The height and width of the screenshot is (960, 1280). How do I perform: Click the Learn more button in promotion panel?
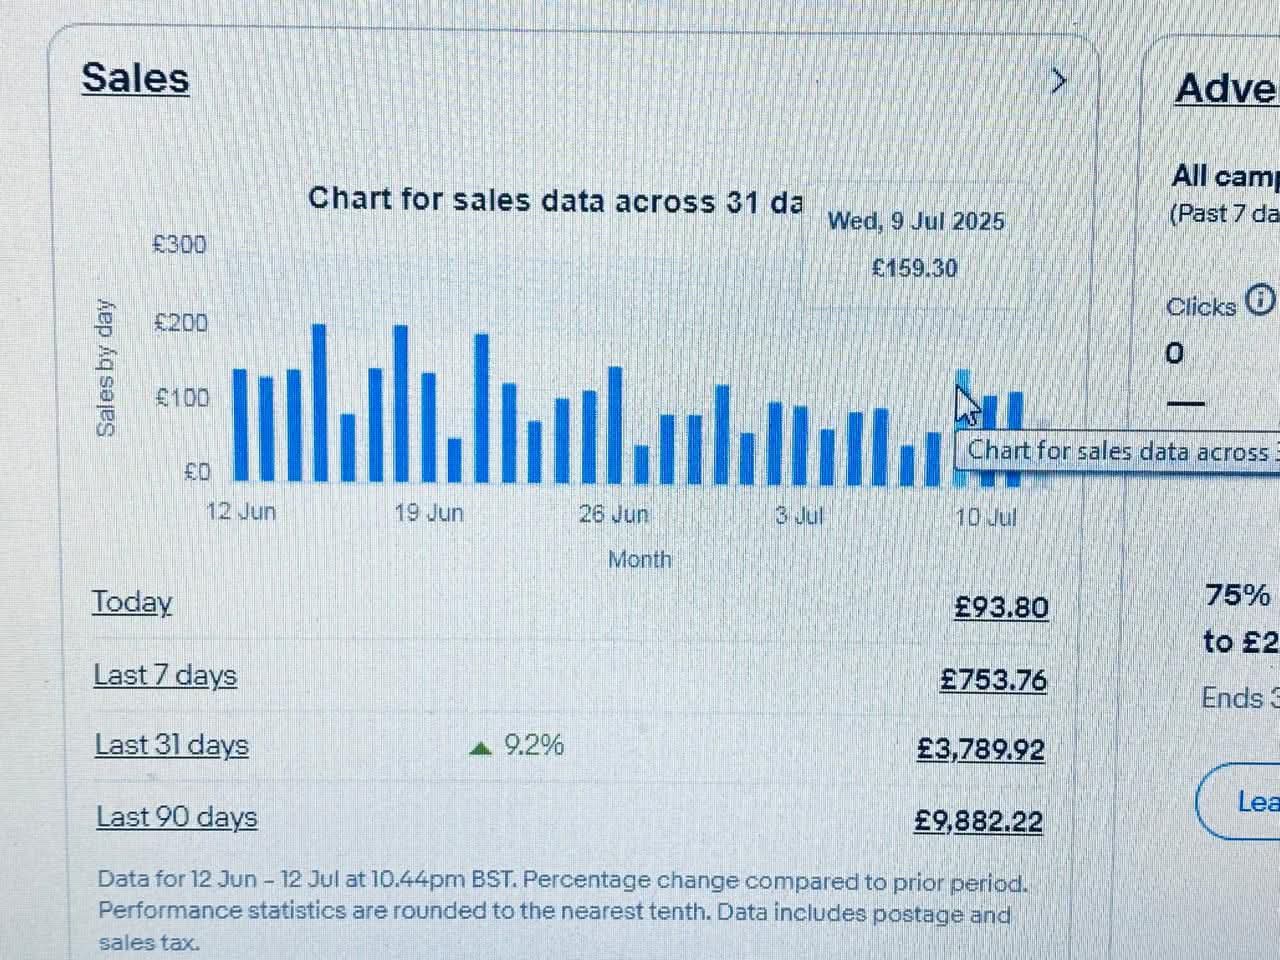click(x=1240, y=801)
